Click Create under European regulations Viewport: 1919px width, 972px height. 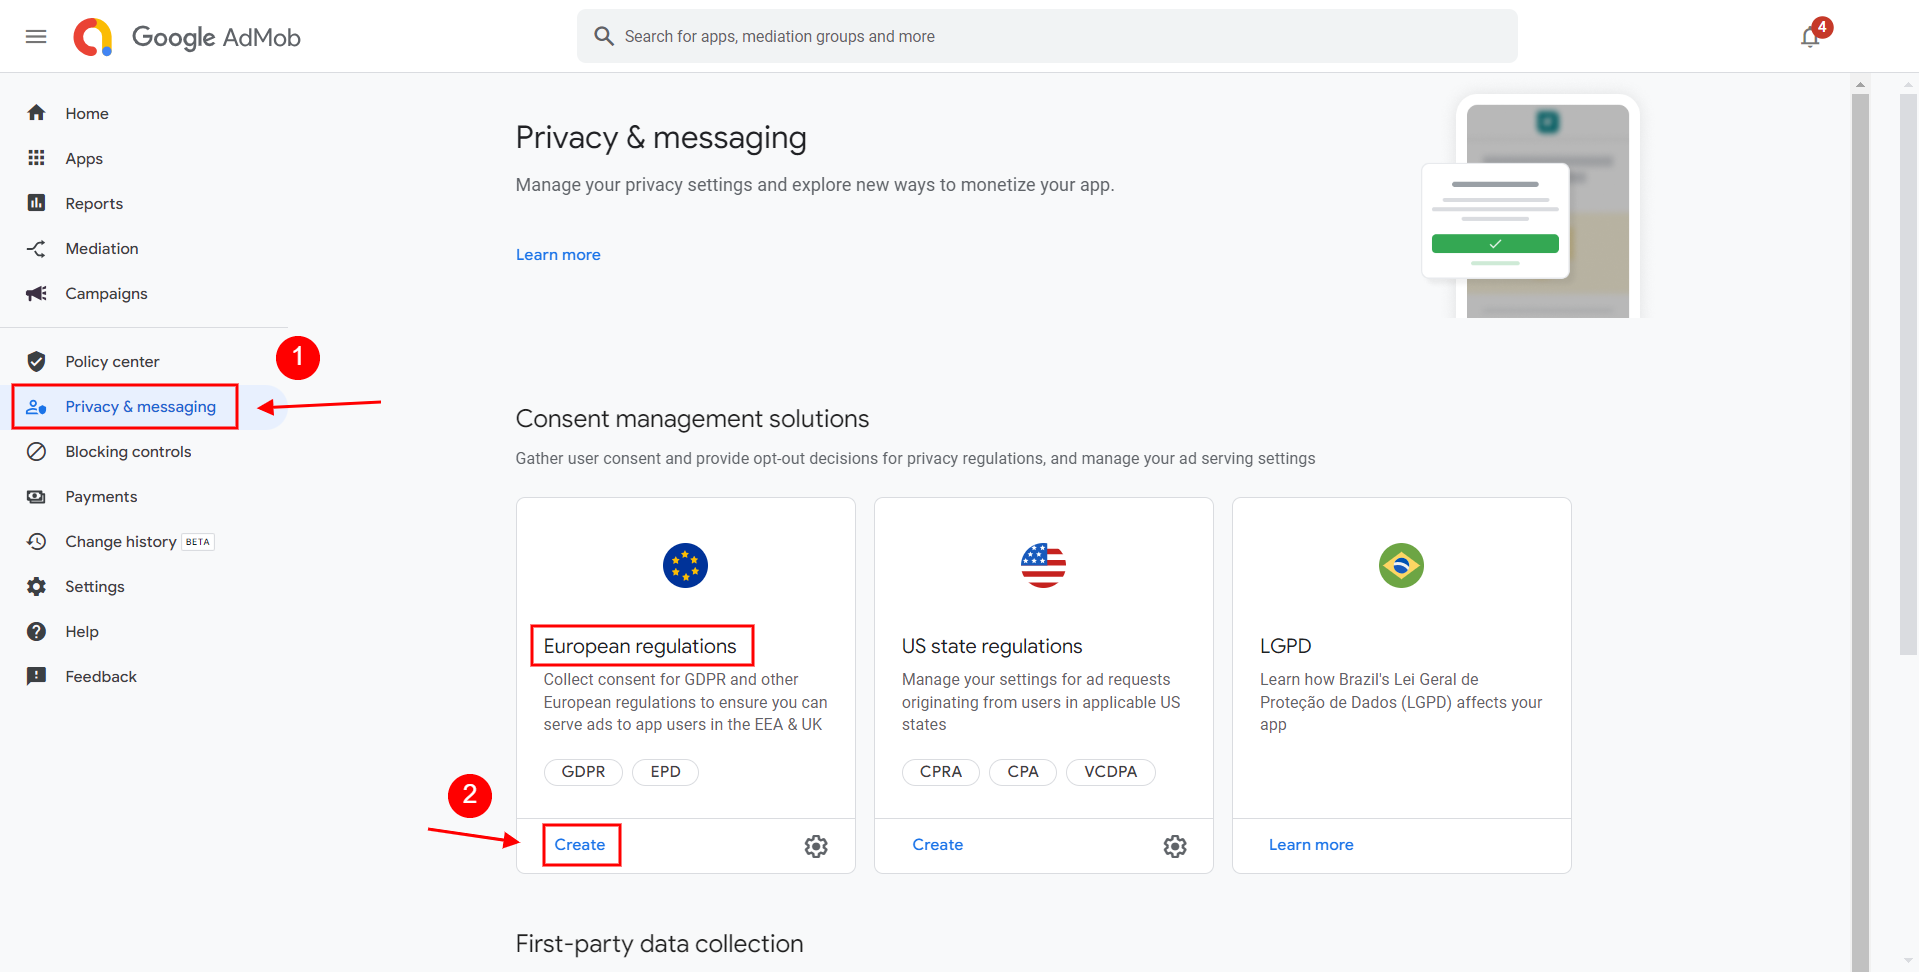click(580, 845)
